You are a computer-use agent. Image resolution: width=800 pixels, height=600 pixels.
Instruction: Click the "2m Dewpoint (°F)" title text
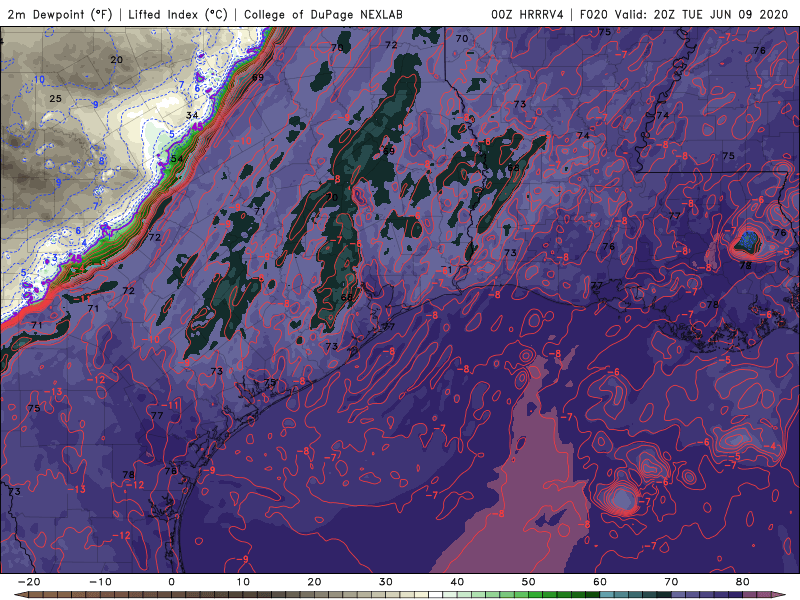(x=60, y=14)
